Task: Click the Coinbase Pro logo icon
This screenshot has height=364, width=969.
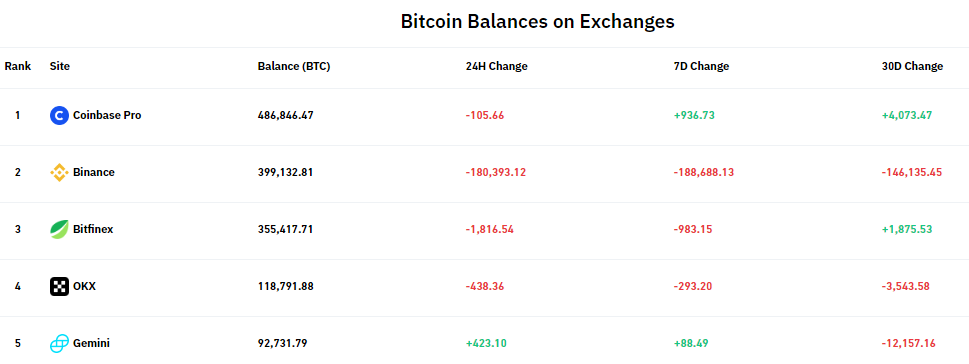Action: pos(59,115)
